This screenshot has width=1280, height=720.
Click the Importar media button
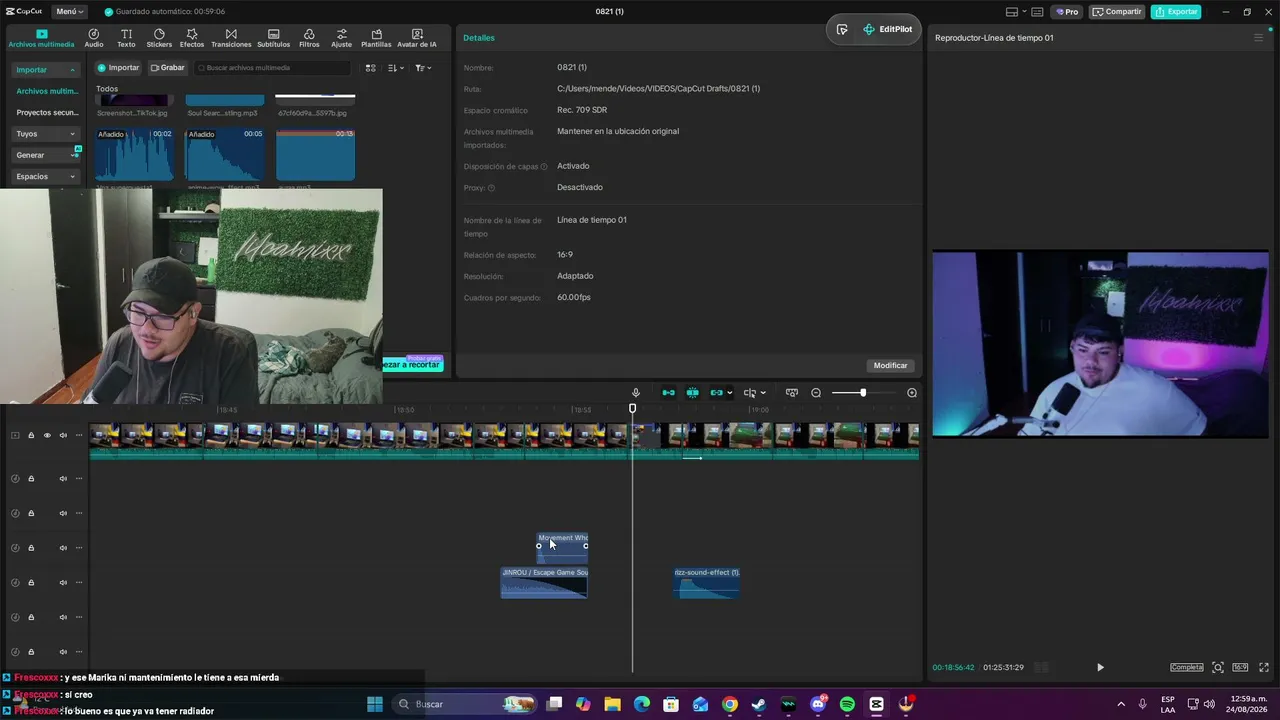point(118,68)
